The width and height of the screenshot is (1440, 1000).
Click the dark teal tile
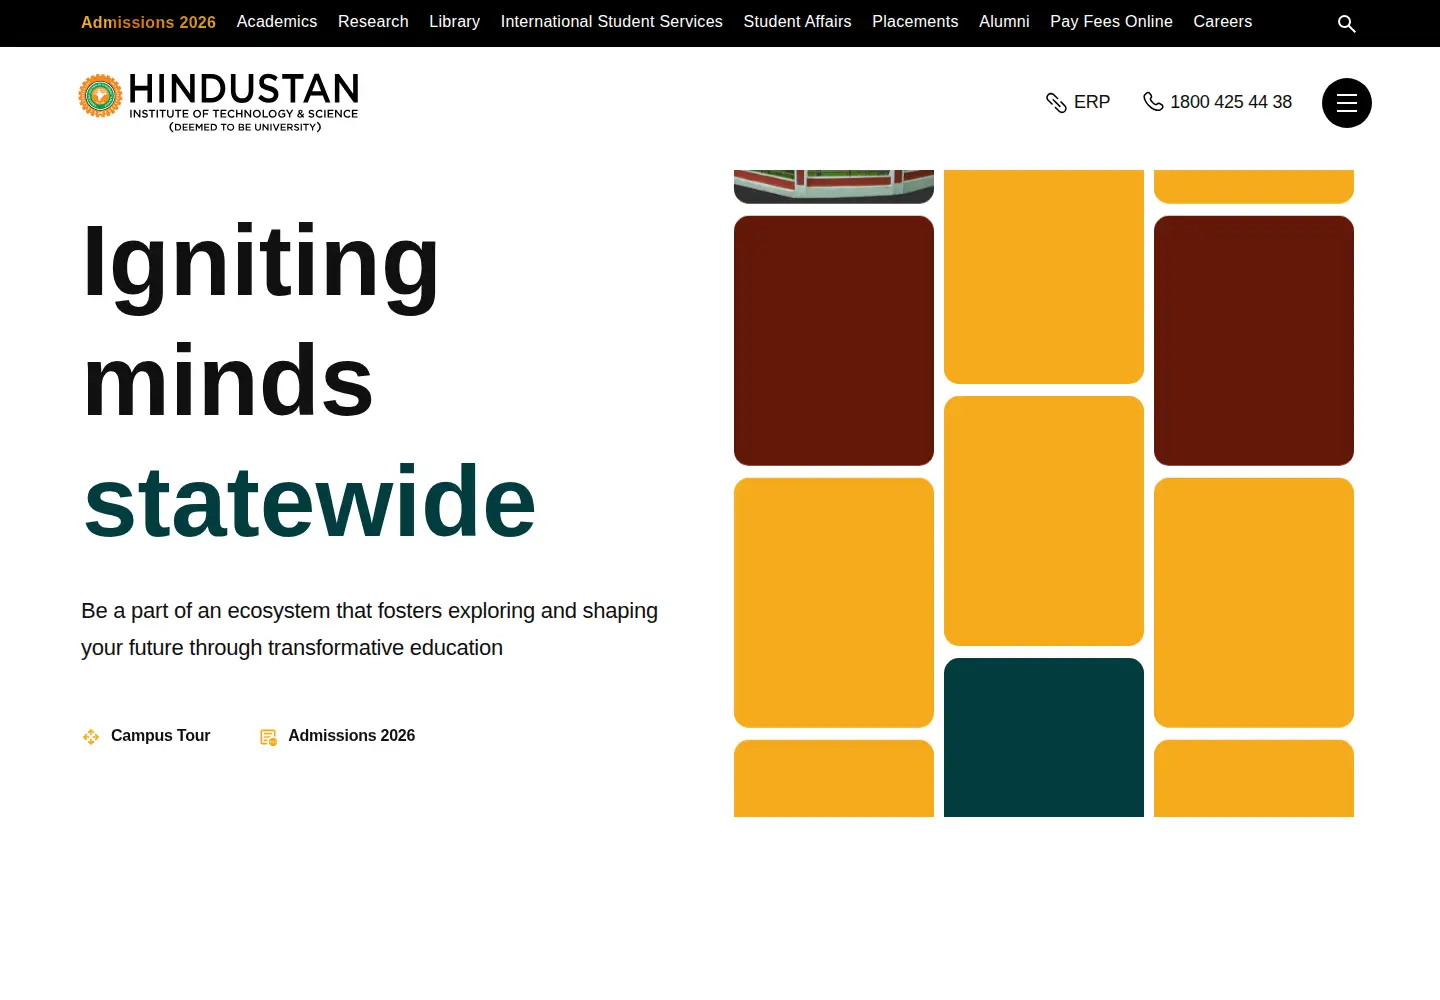tap(1044, 737)
